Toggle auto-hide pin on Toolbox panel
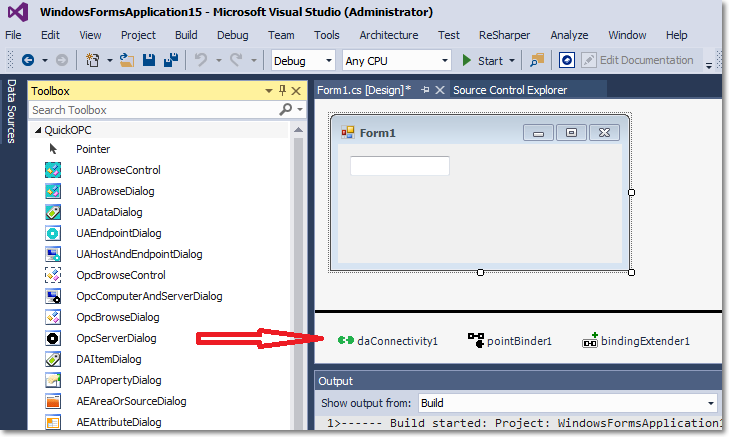 click(x=281, y=91)
